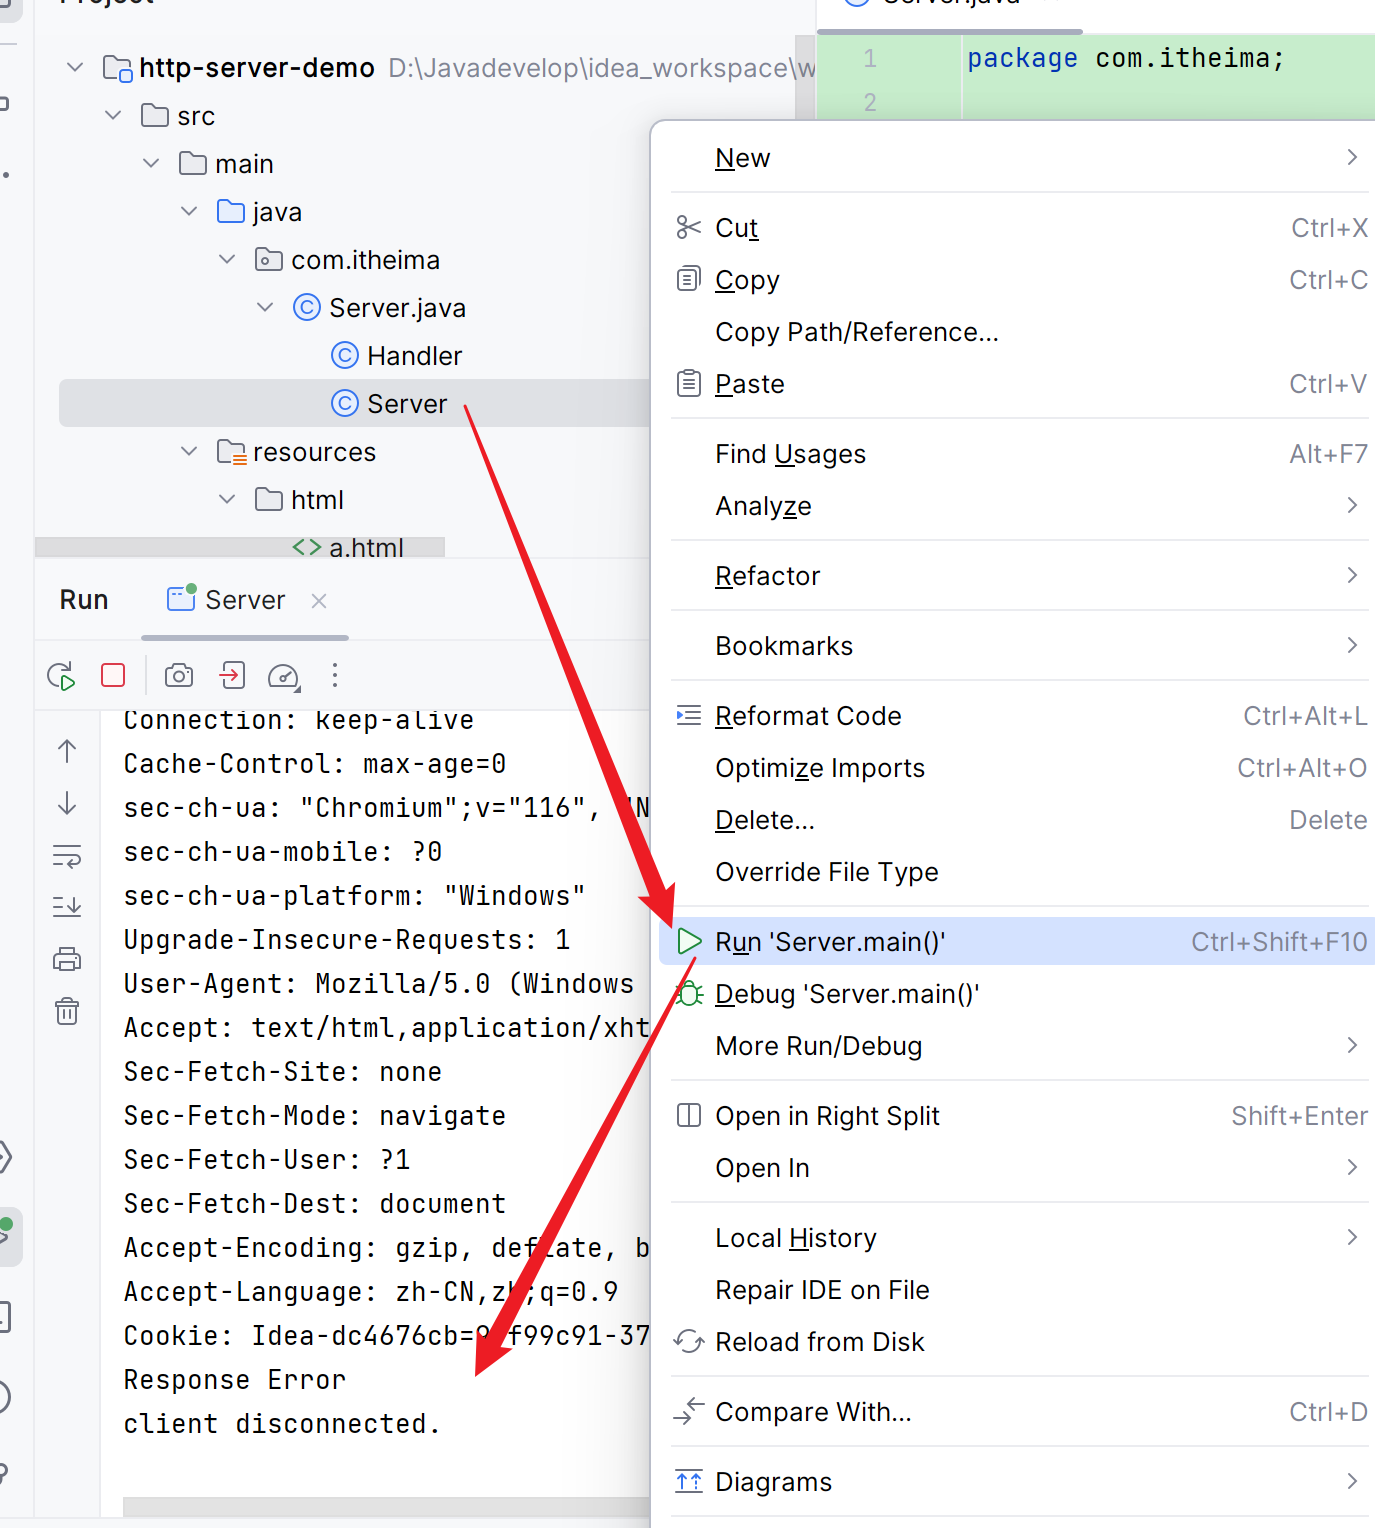Select the Server class in tree
Viewport: 1375px width, 1528px height.
pos(354,404)
